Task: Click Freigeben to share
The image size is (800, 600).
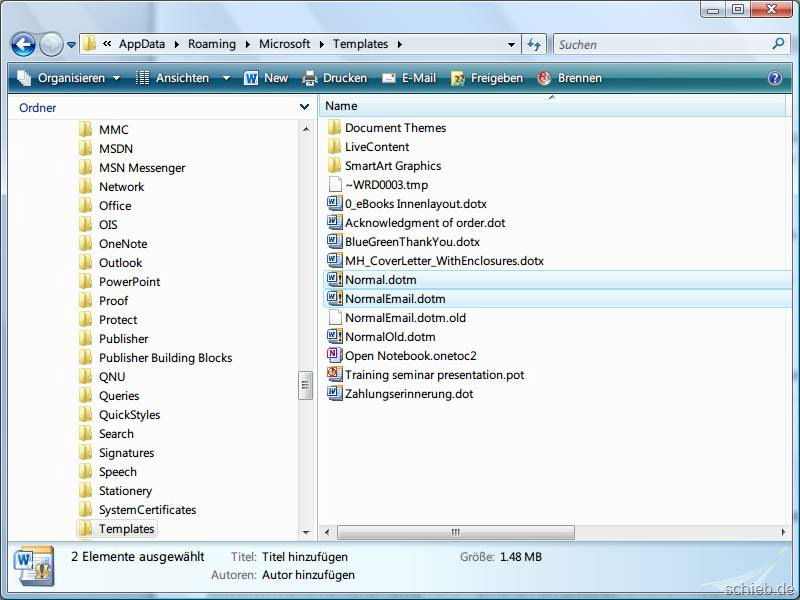Action: coord(487,78)
